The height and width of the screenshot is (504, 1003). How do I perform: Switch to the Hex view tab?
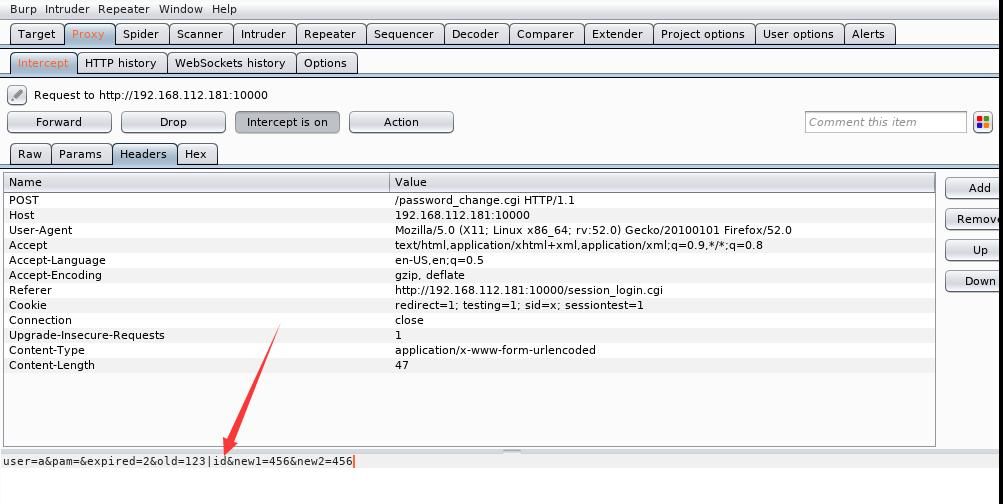[196, 154]
